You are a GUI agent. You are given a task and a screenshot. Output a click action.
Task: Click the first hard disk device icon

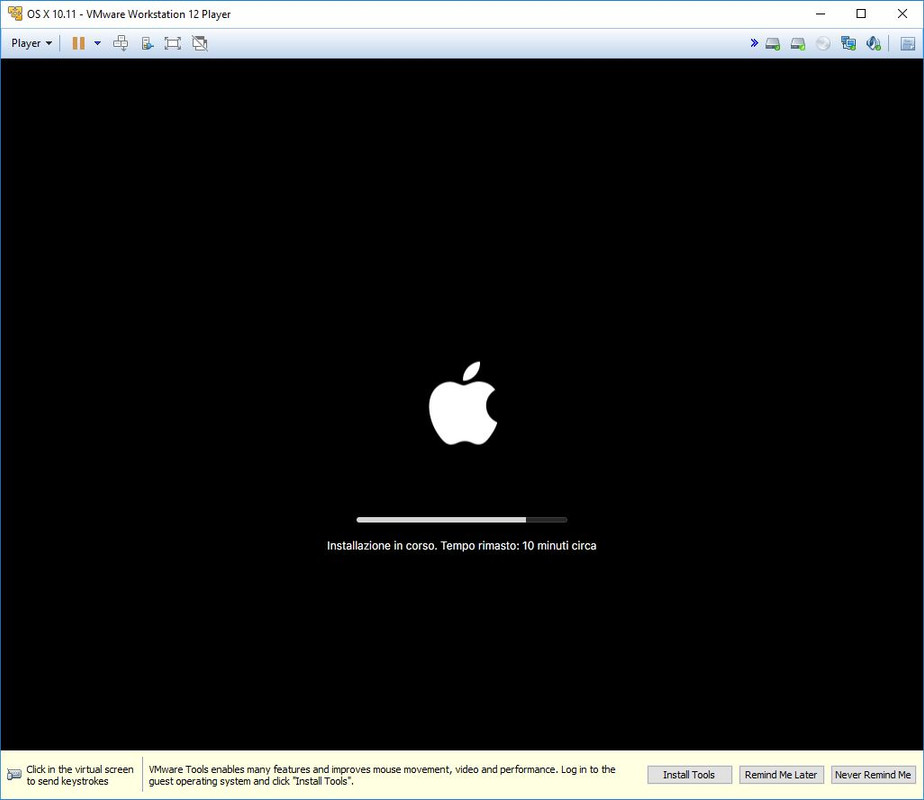coord(773,44)
